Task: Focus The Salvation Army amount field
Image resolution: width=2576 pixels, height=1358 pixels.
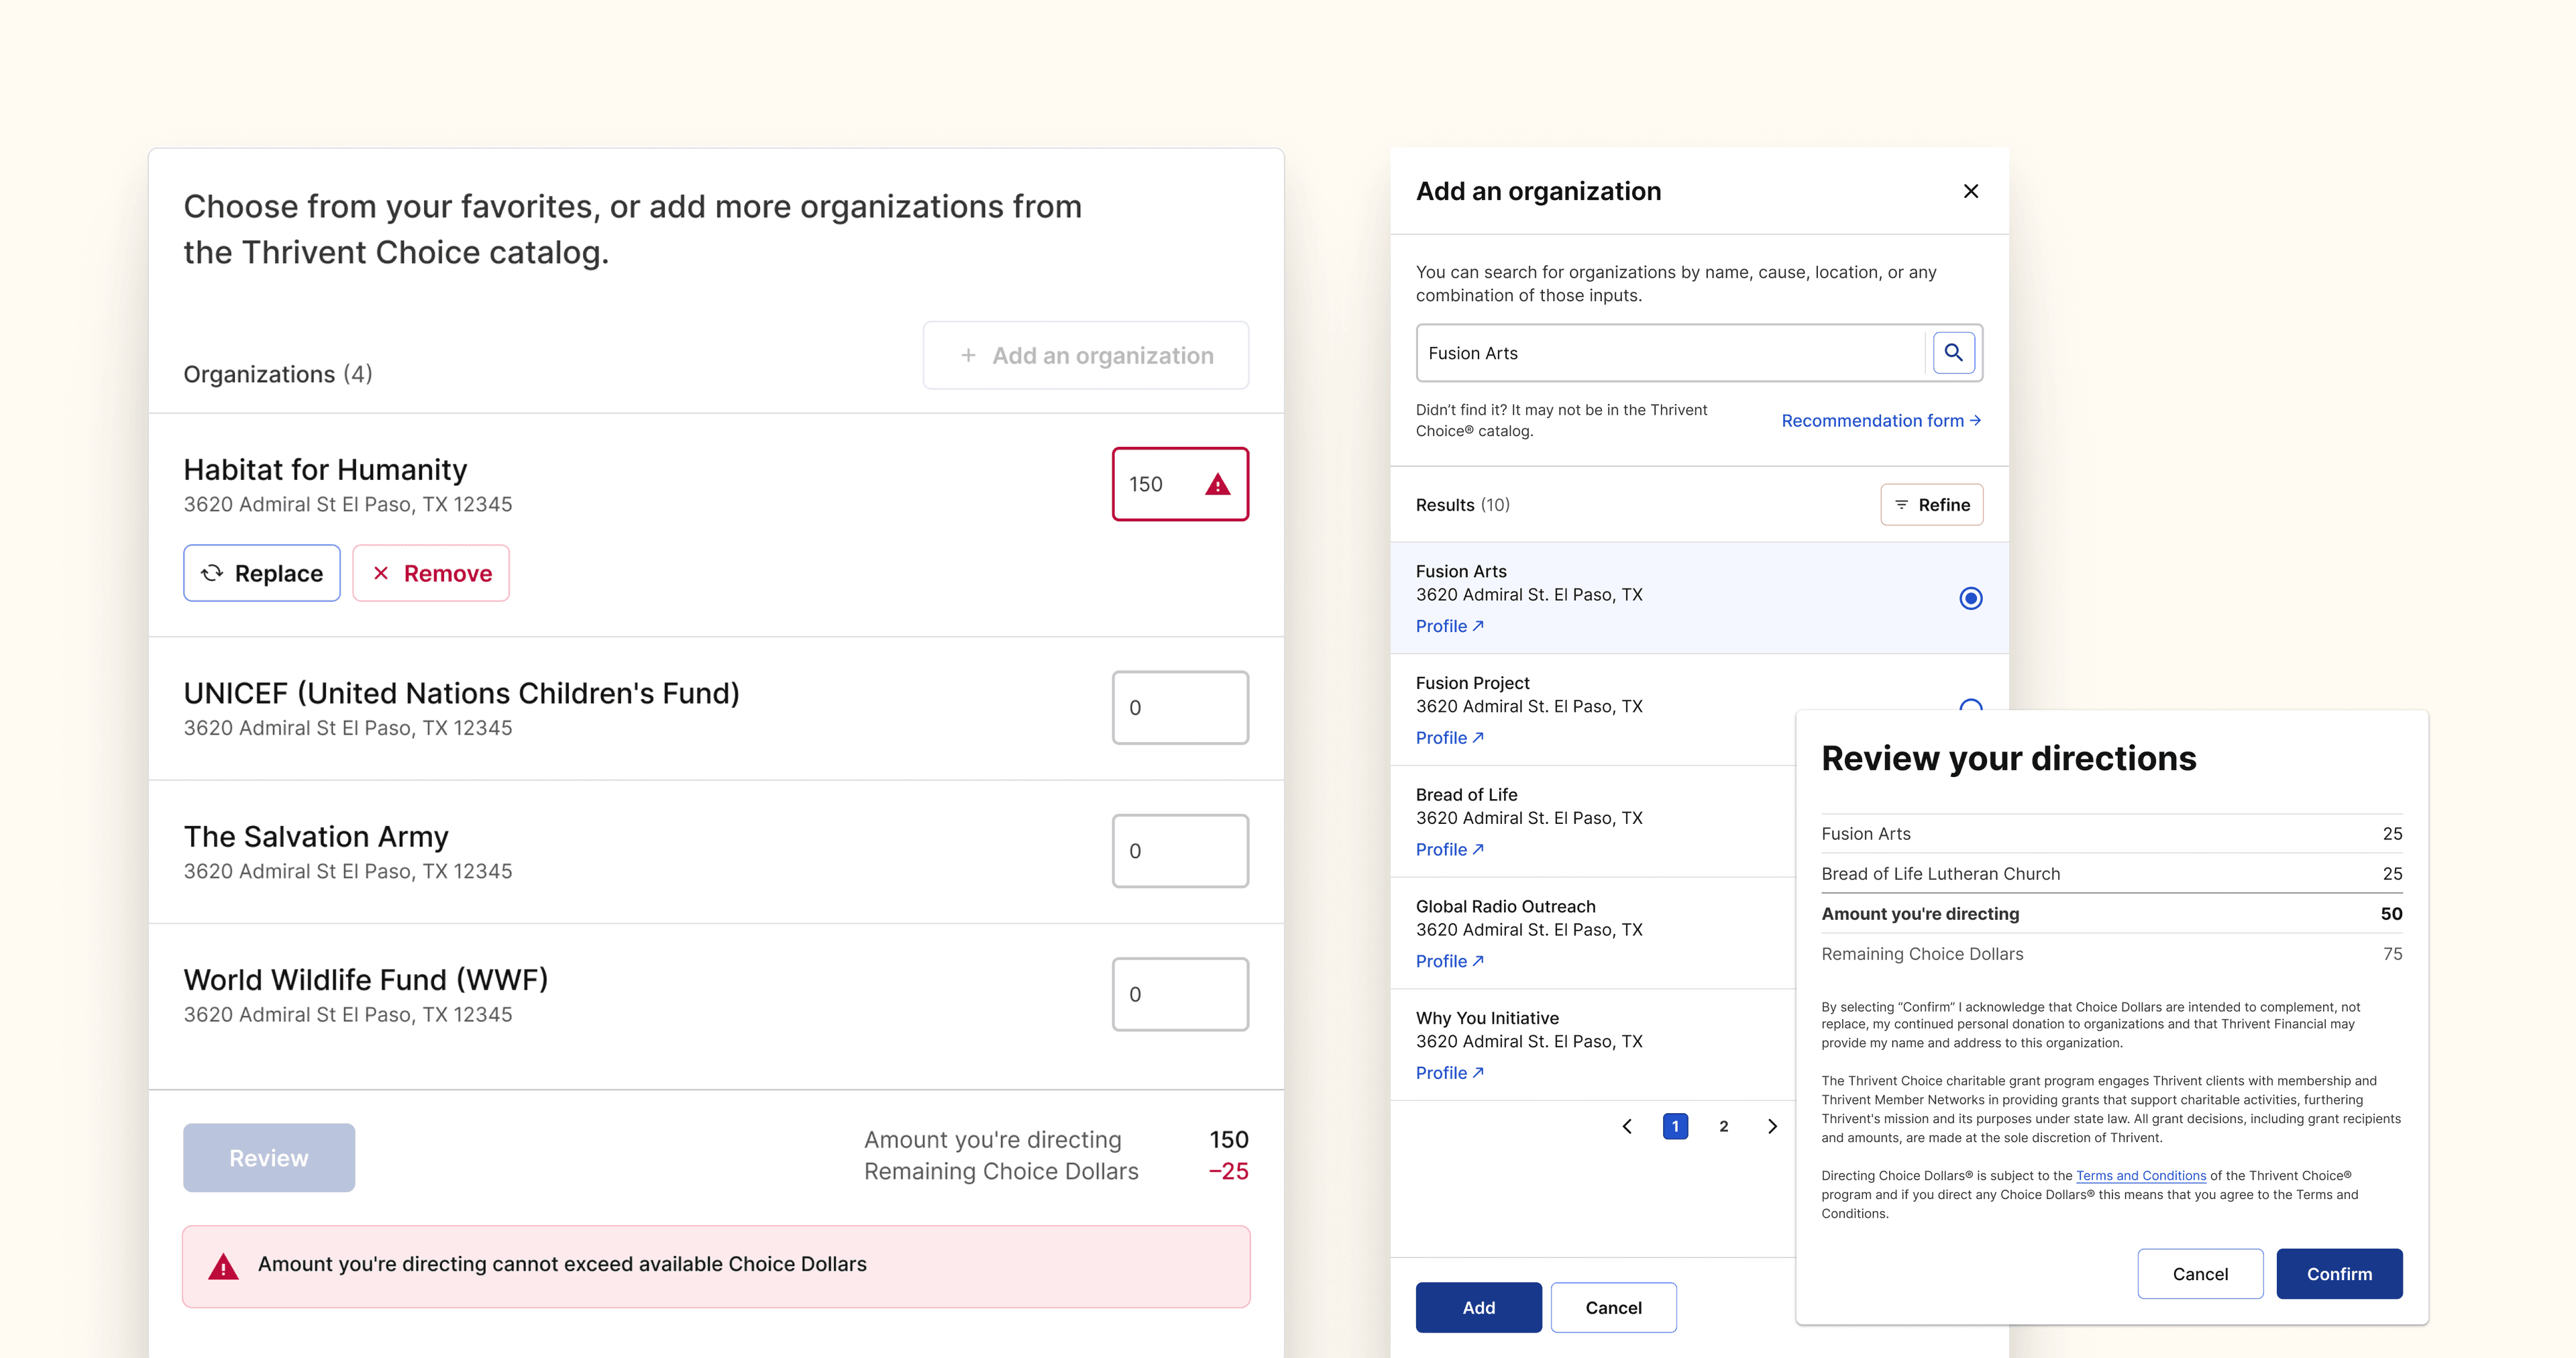Action: [x=1180, y=851]
